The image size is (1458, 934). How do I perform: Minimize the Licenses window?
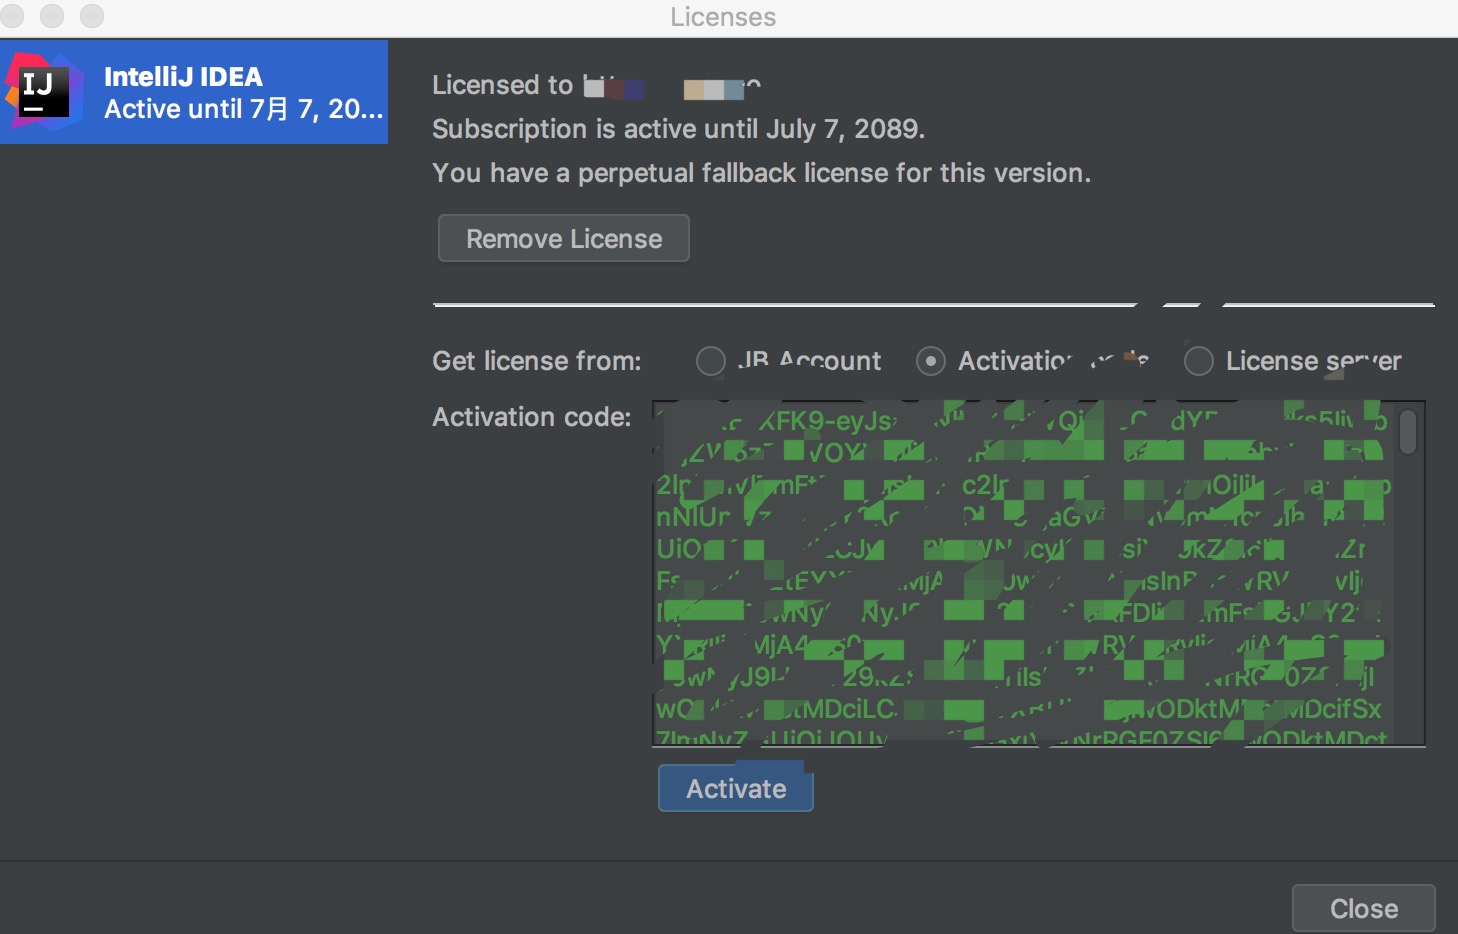click(52, 16)
